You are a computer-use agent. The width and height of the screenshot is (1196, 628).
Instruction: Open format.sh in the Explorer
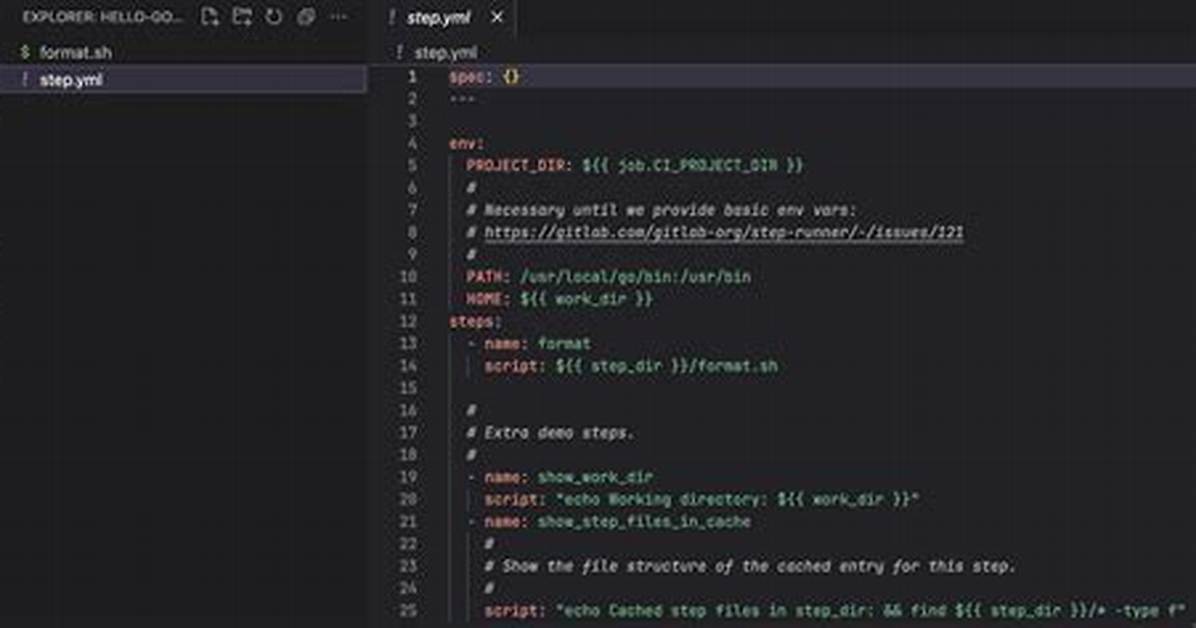[x=76, y=53]
